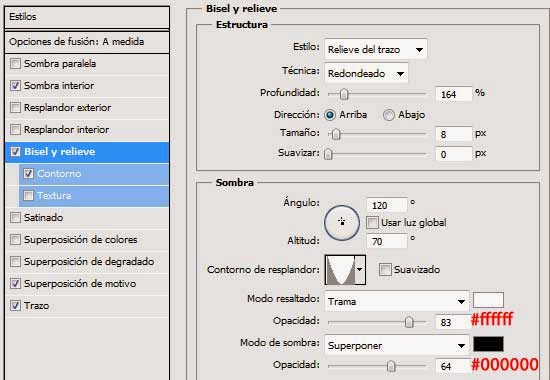Enable the Satinado checkbox
550x380 pixels.
(15, 218)
